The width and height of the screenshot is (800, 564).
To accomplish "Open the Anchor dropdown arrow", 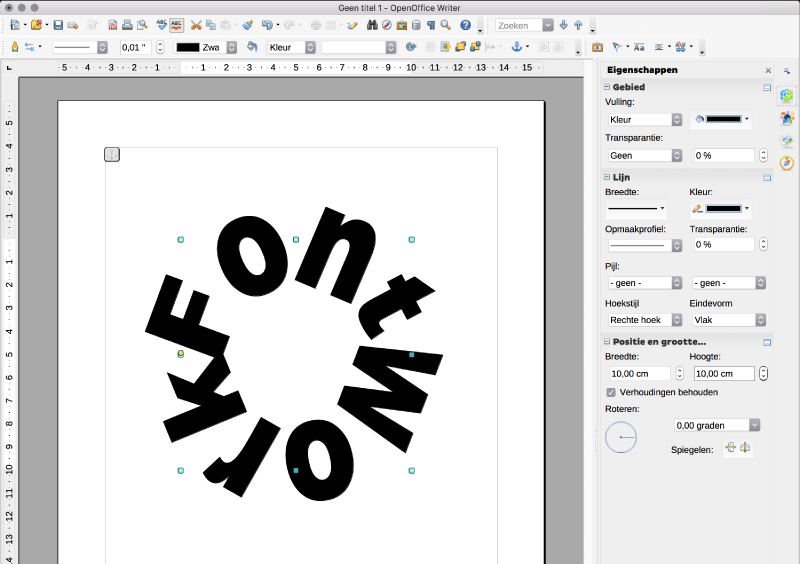I will 528,46.
